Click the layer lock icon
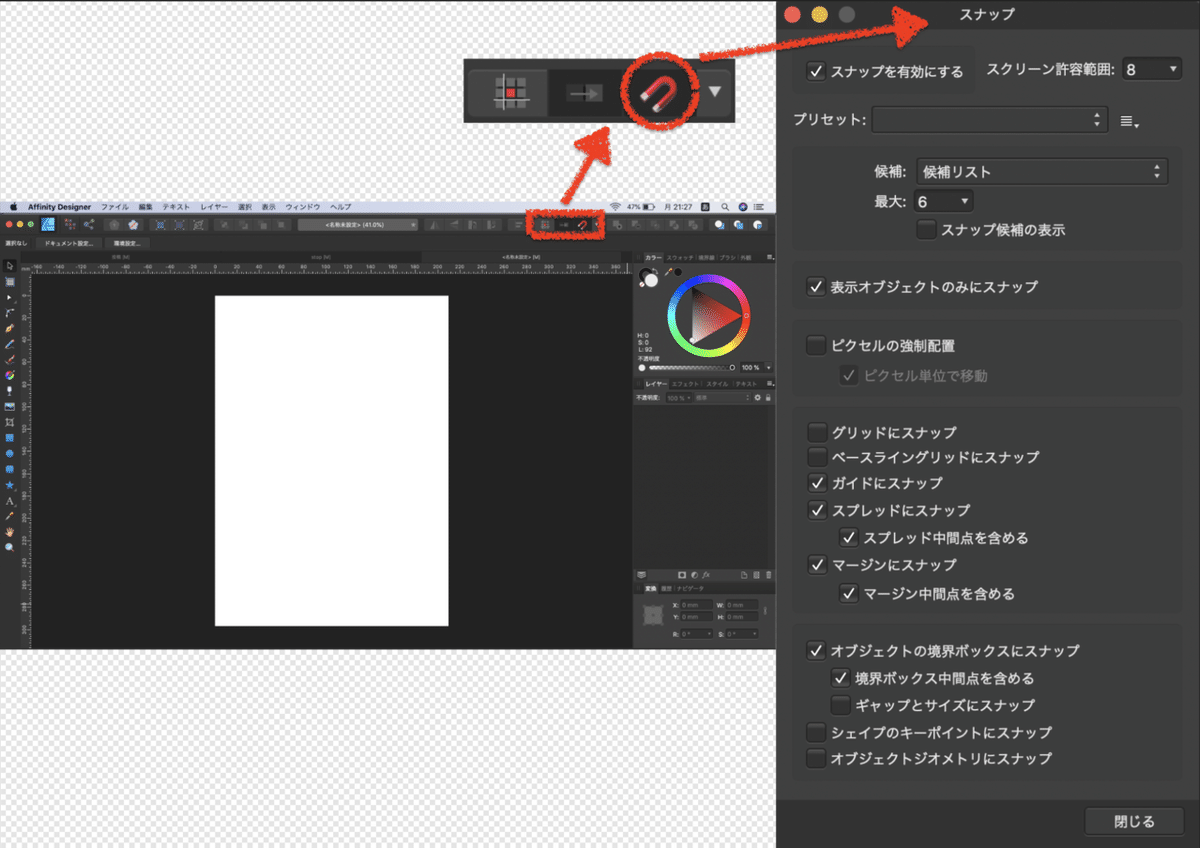Image resolution: width=1200 pixels, height=848 pixels. (x=768, y=398)
